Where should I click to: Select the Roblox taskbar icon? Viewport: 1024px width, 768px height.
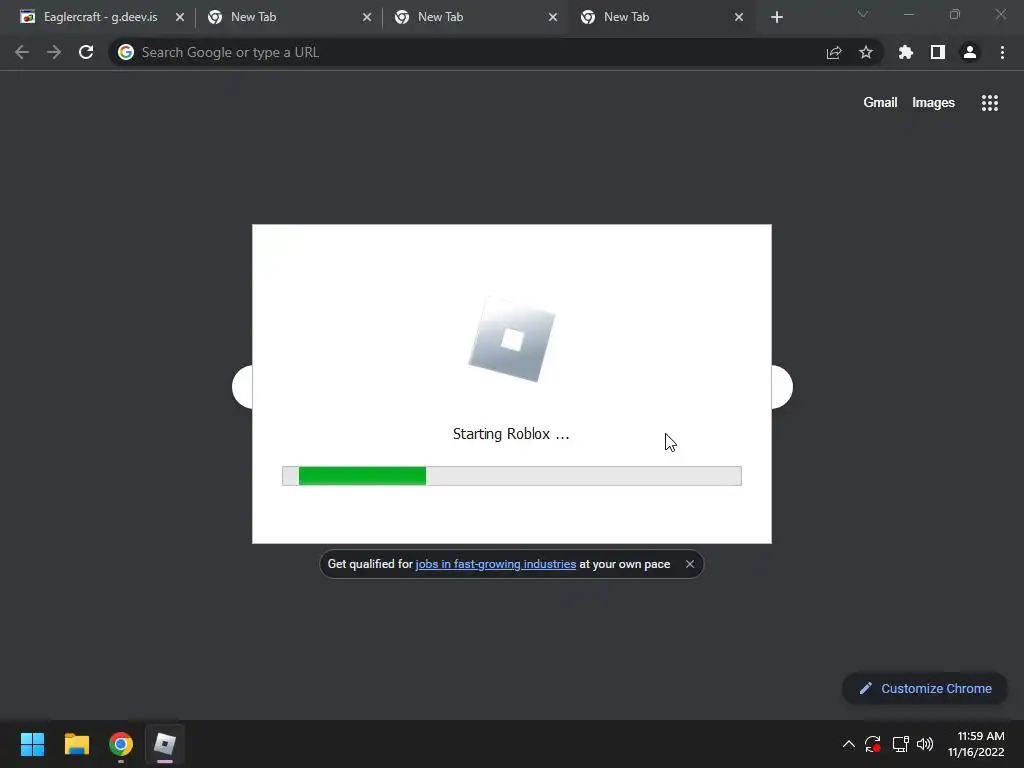click(x=165, y=744)
